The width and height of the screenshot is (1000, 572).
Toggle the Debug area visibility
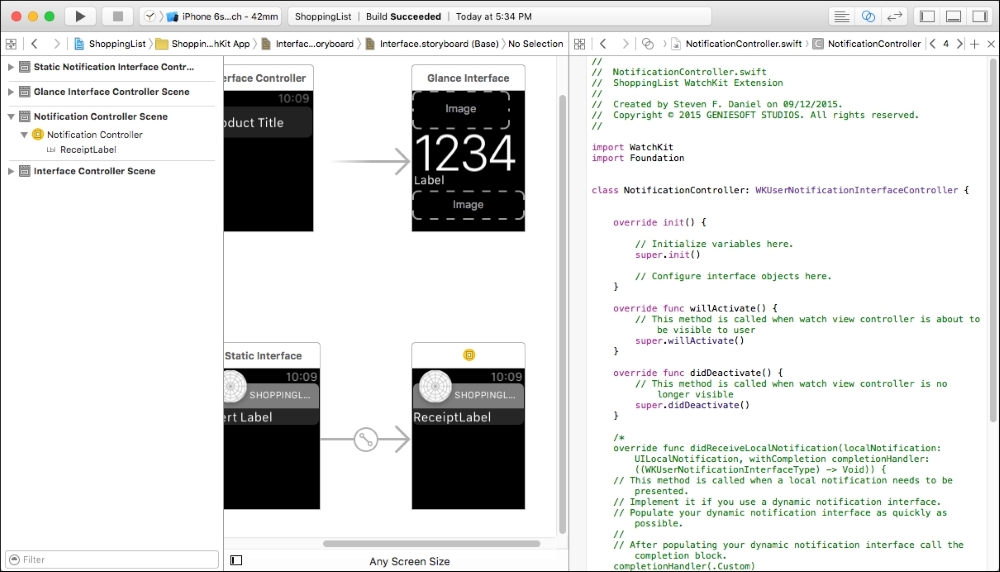click(953, 16)
